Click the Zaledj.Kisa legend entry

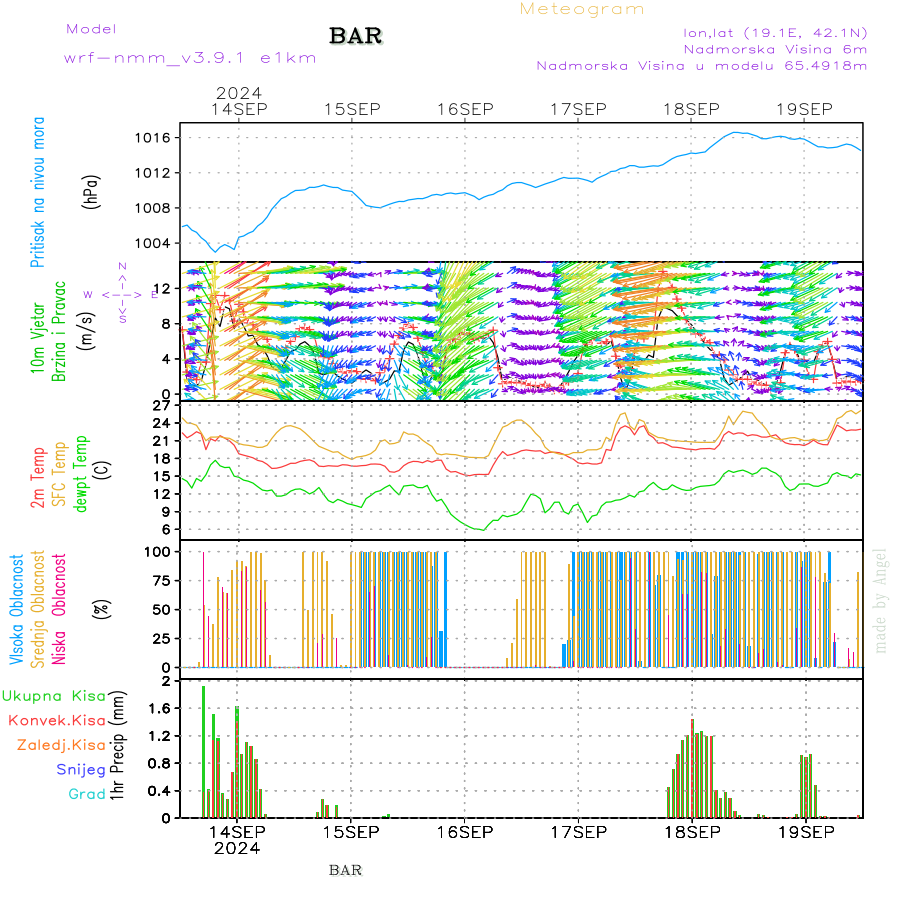61,745
